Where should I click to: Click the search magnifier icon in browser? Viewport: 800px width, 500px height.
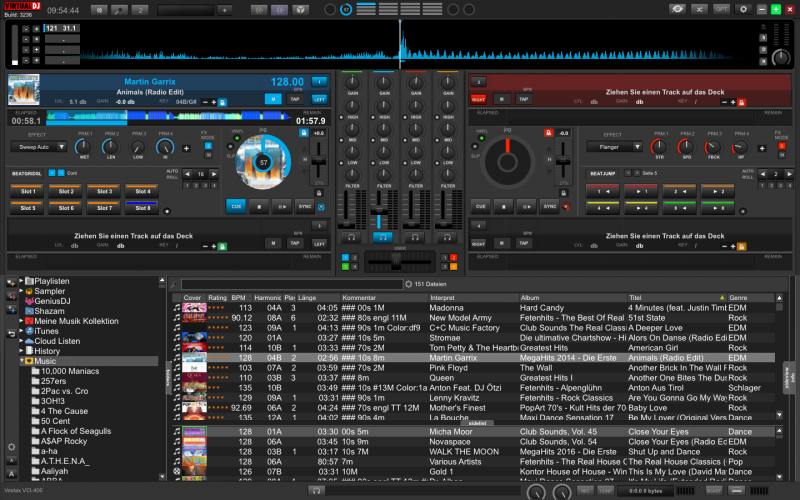174,285
